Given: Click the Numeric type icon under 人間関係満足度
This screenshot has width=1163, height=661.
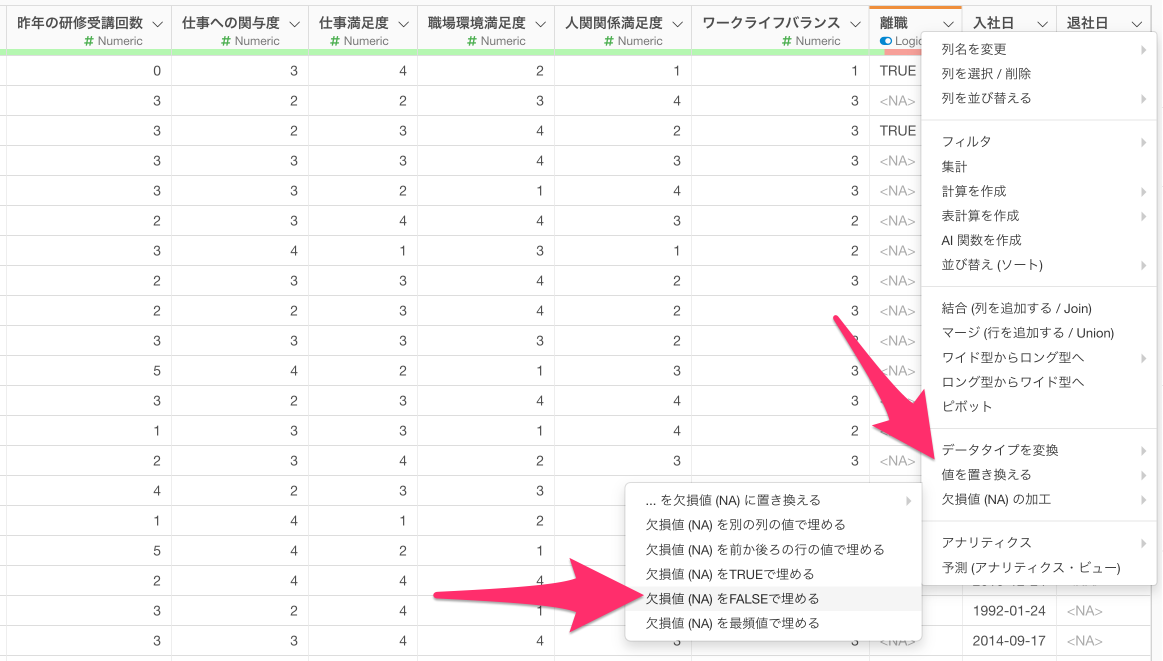Looking at the screenshot, I should (x=611, y=41).
